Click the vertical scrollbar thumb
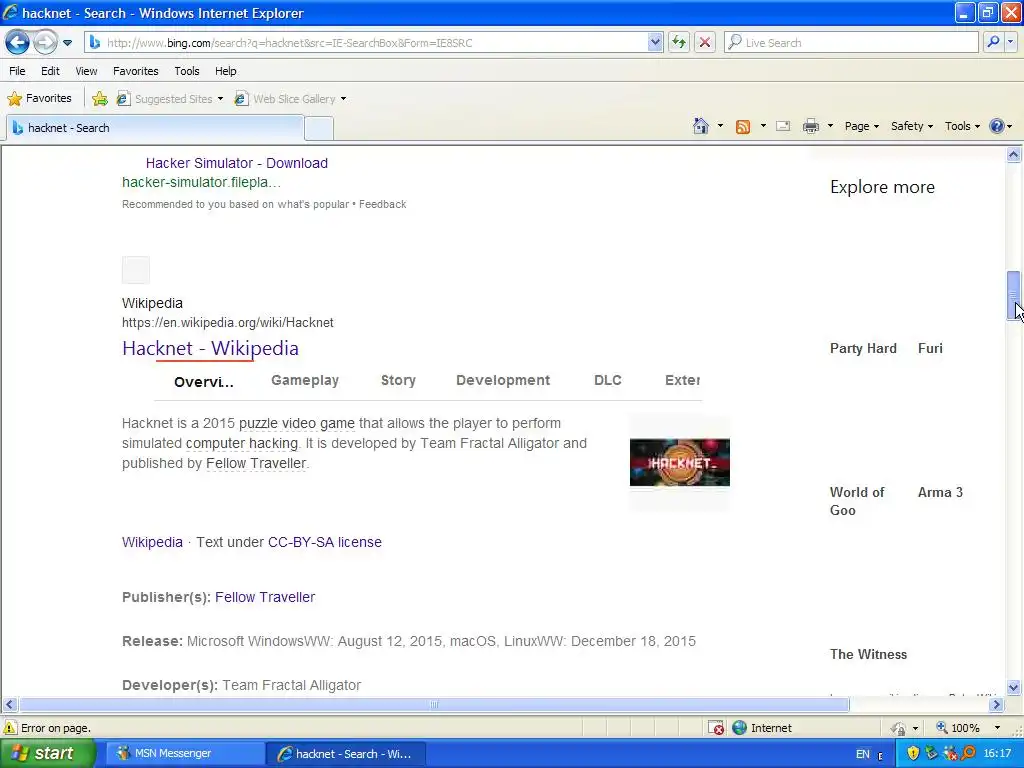1024x768 pixels. 1014,295
